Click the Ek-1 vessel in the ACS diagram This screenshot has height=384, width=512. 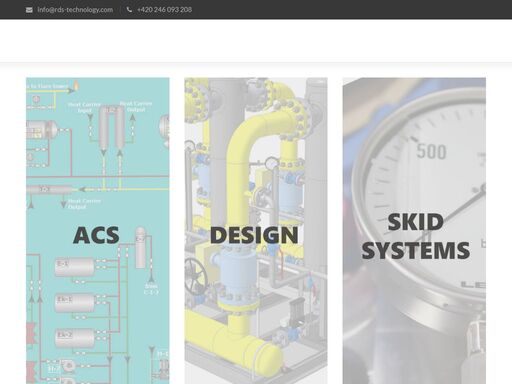click(74, 303)
